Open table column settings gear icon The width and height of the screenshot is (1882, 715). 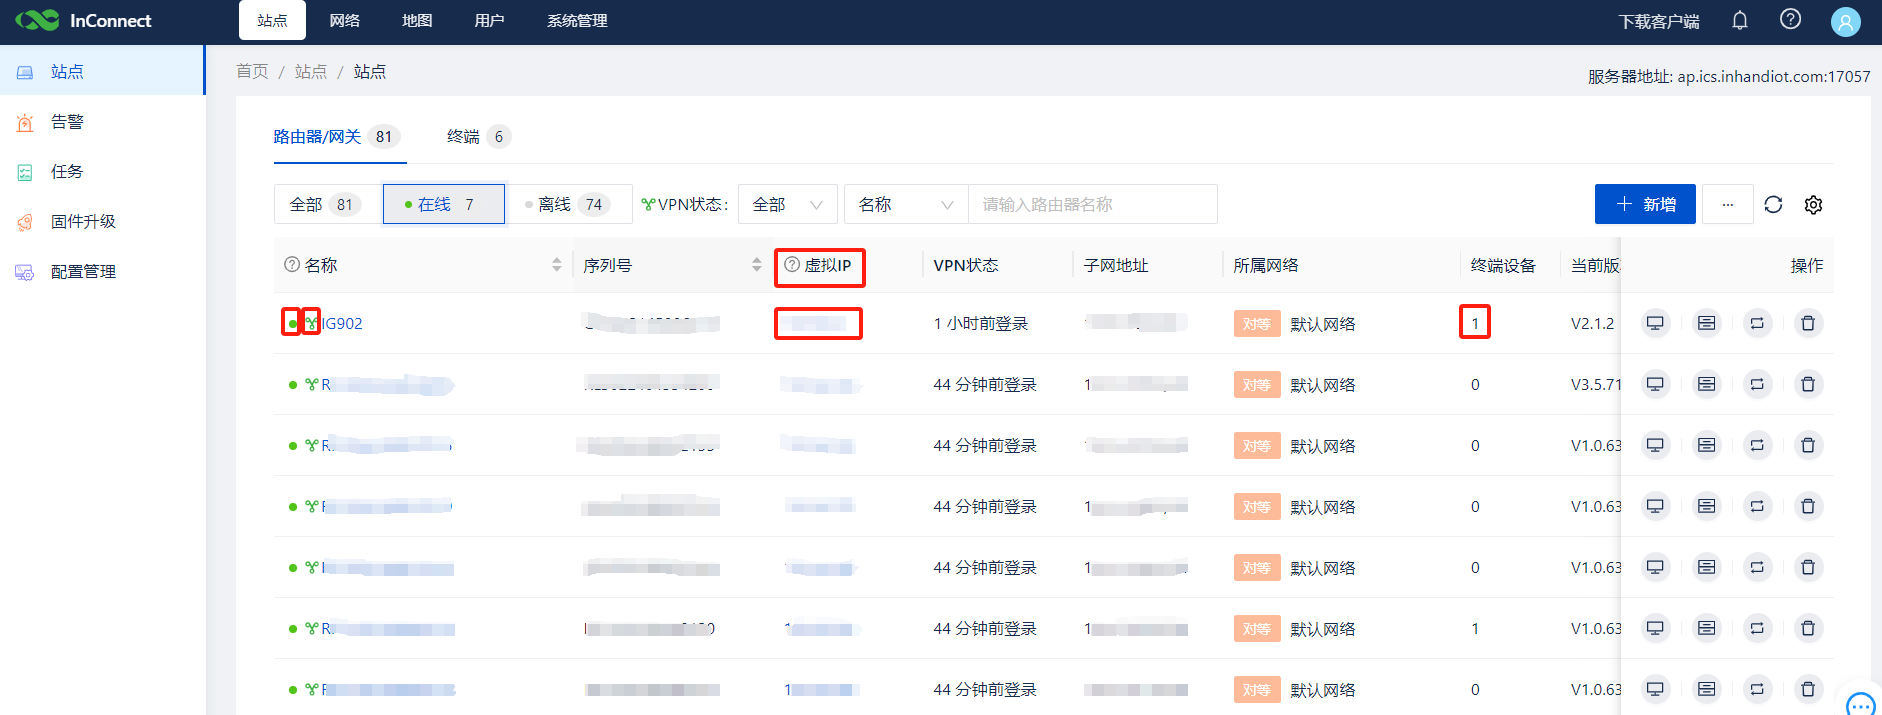1813,205
